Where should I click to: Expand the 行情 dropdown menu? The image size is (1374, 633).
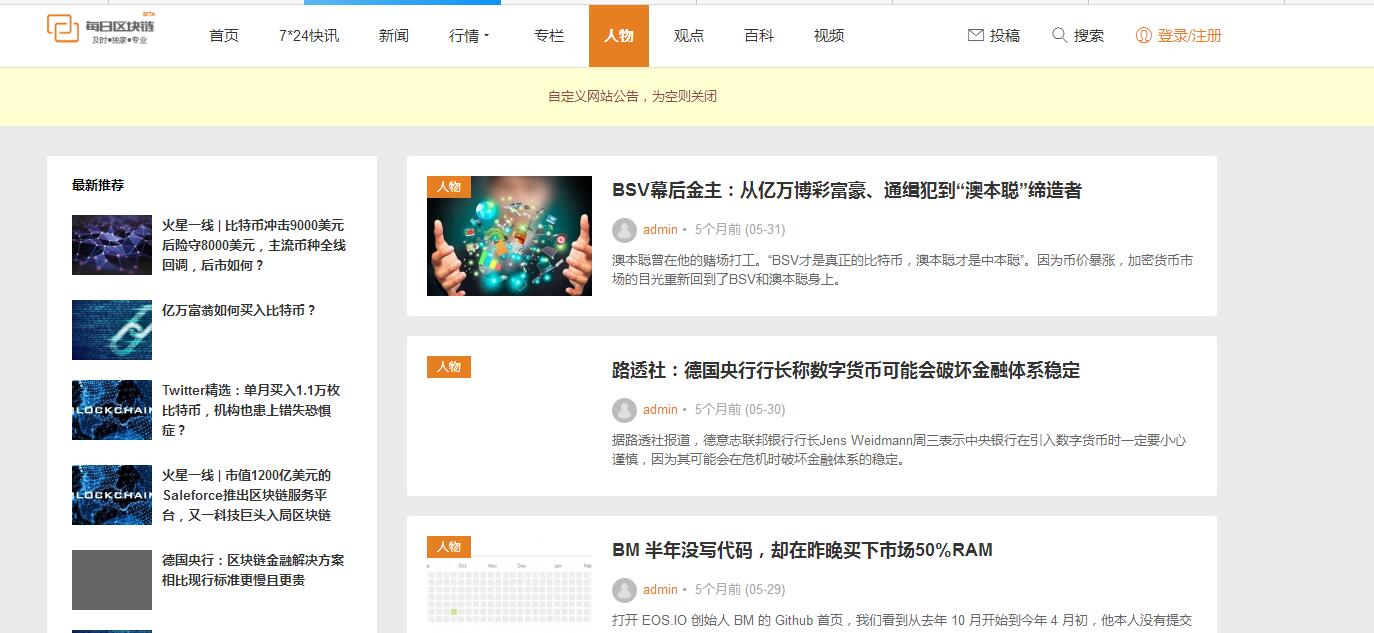coord(469,36)
